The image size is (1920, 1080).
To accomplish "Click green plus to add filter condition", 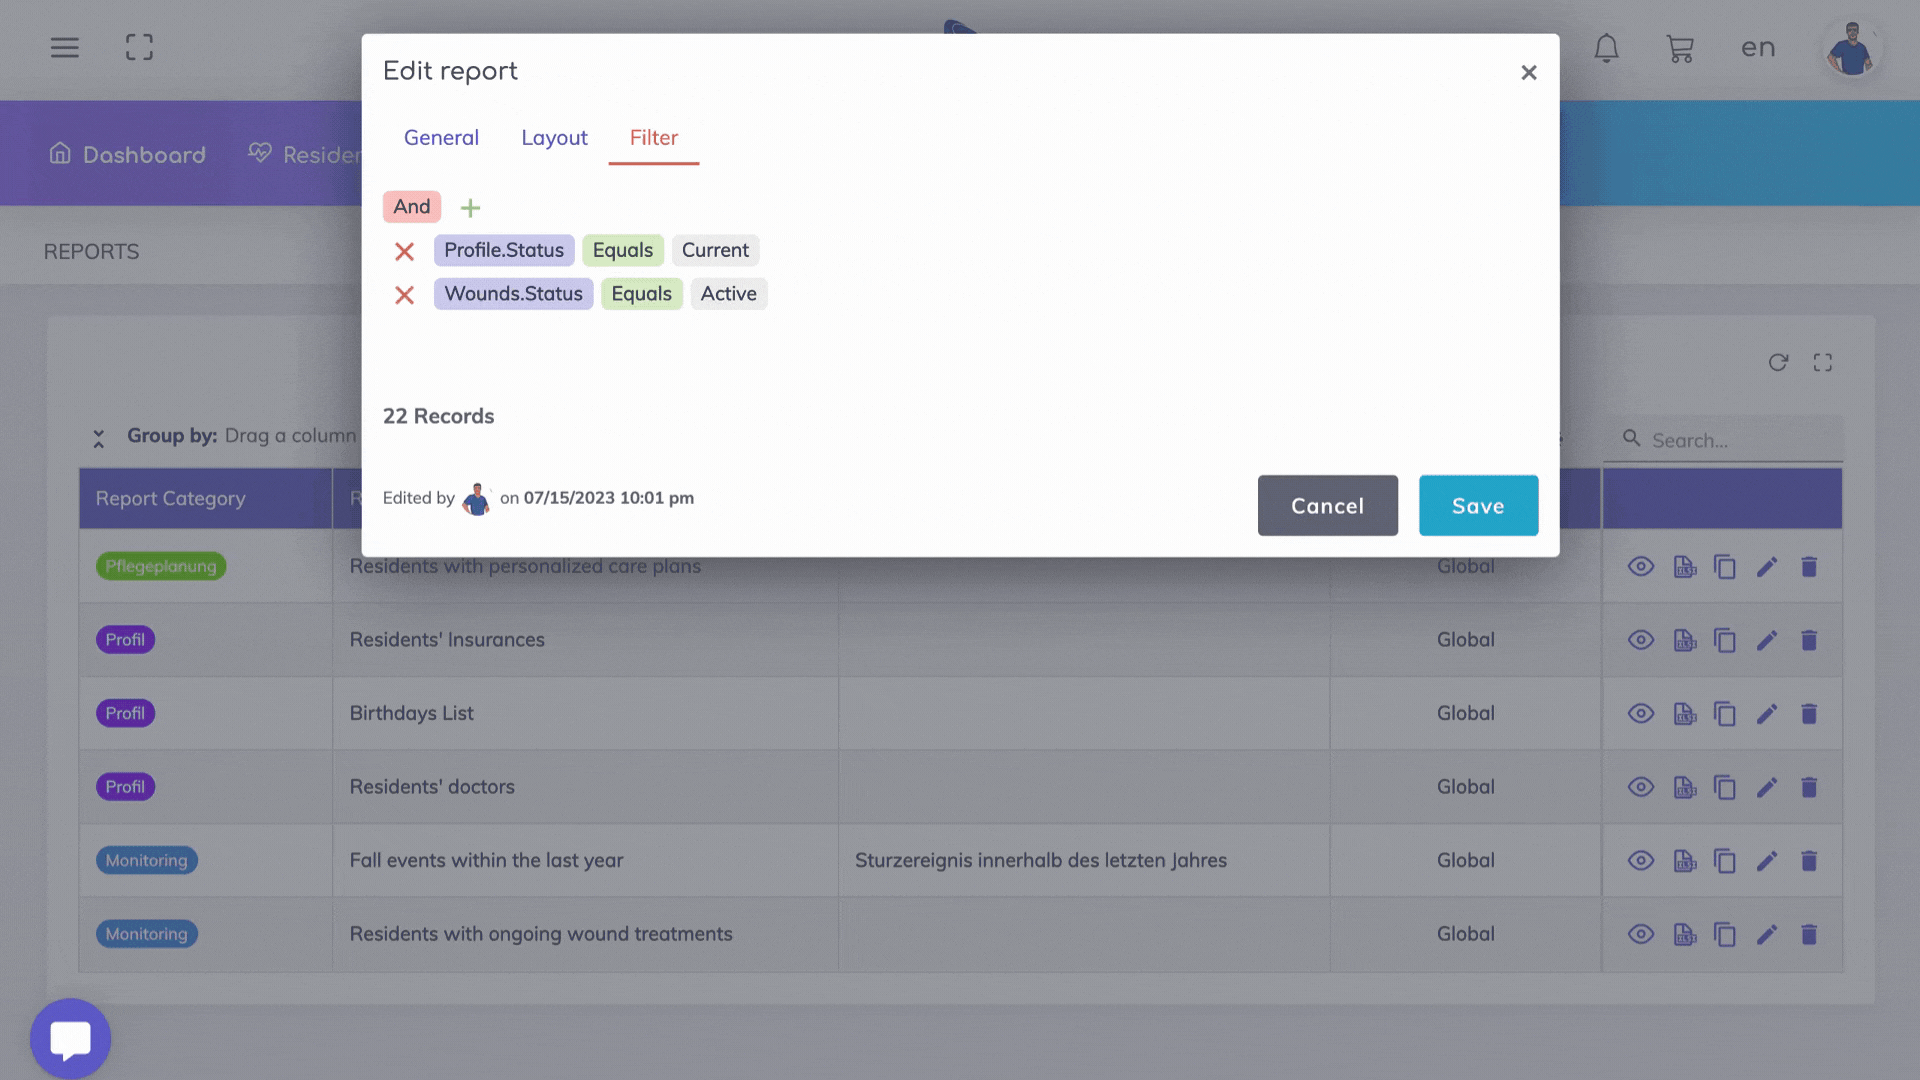I will [x=470, y=208].
